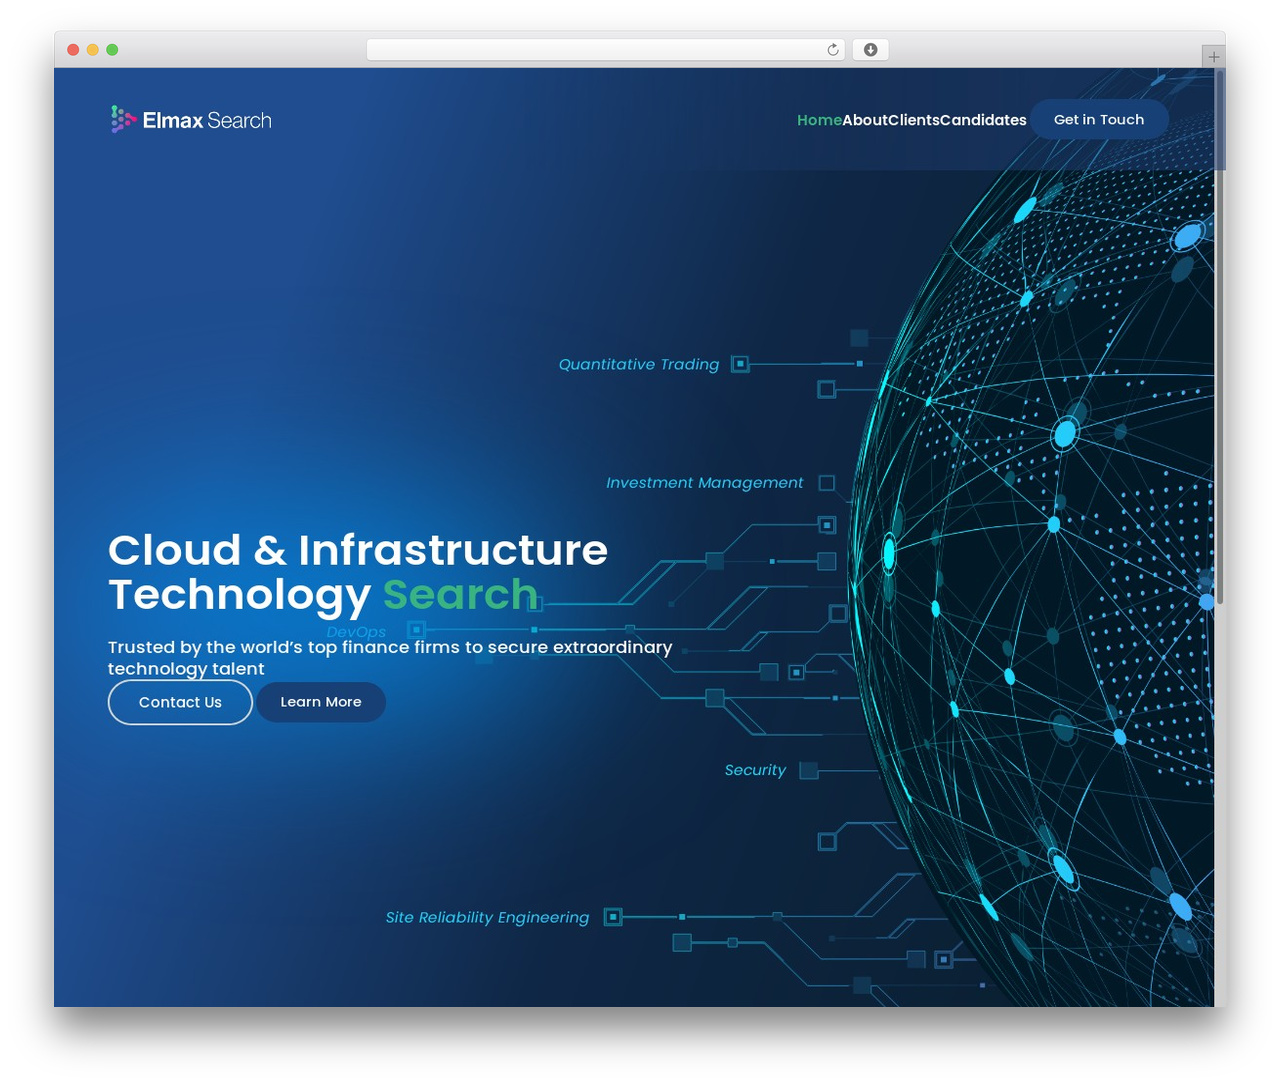1280x1084 pixels.
Task: Click the DevOps label
Action: (x=356, y=631)
